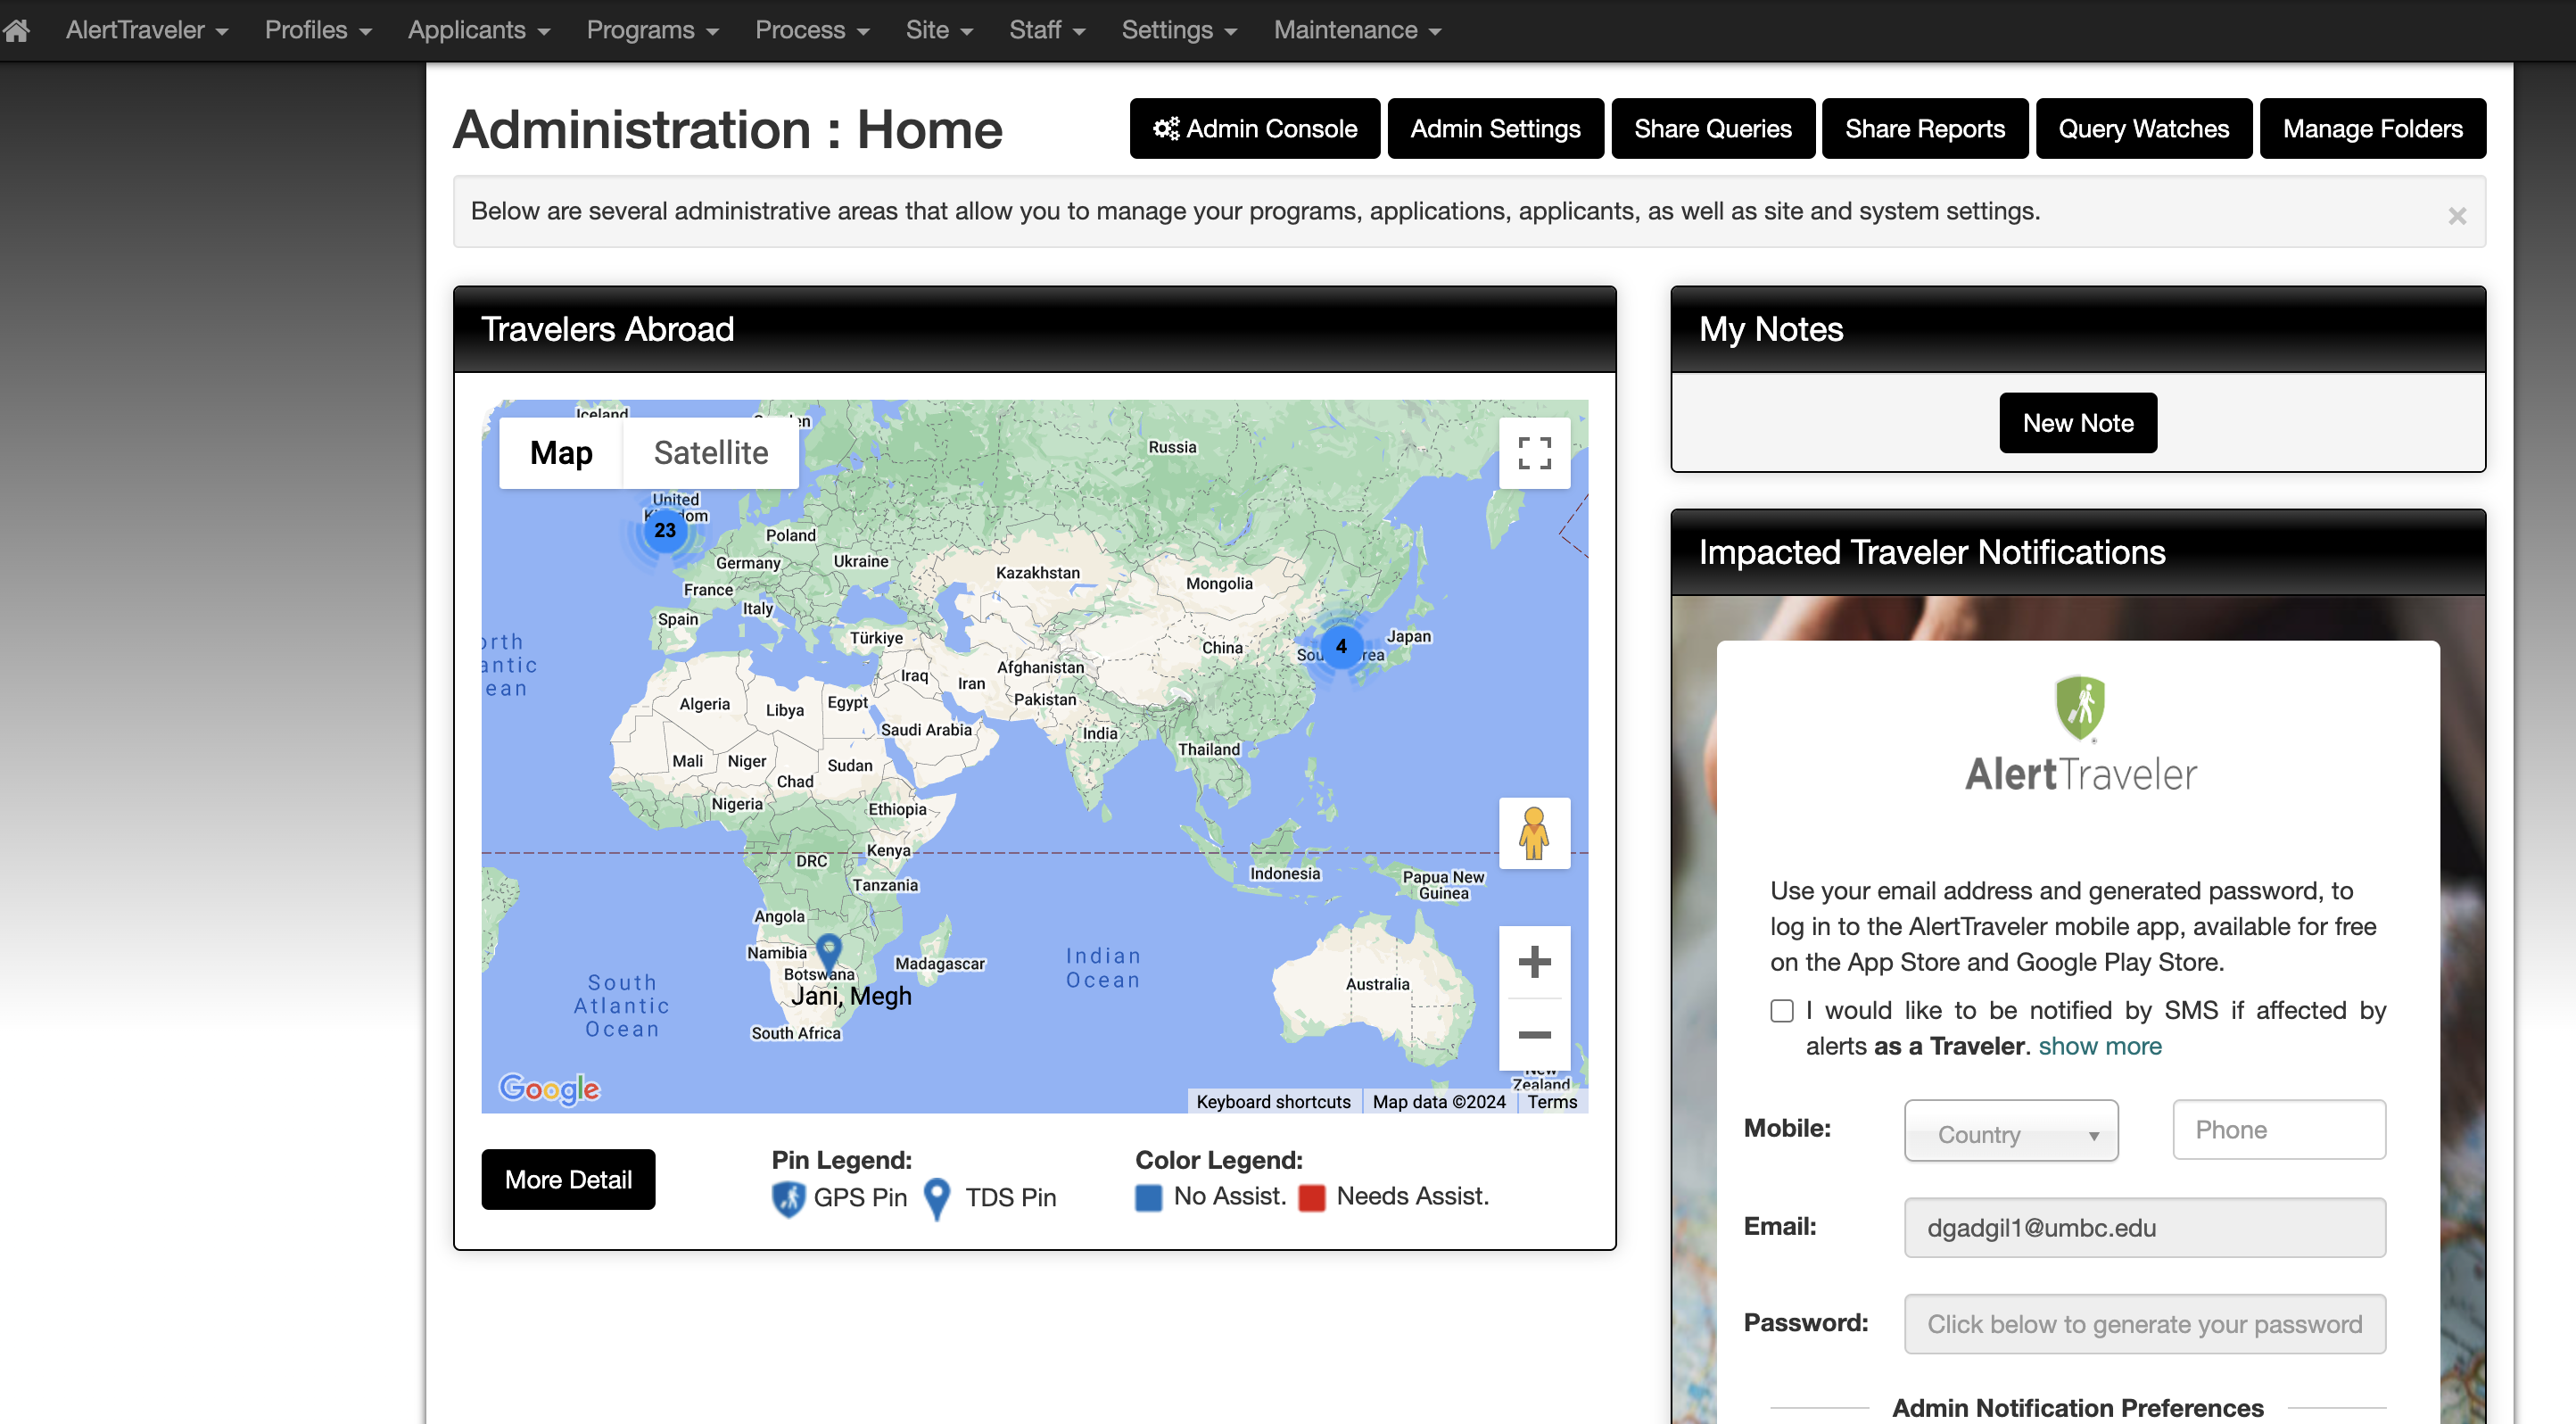Enable SMS notification checkbox
The image size is (2576, 1424).
click(1782, 1010)
